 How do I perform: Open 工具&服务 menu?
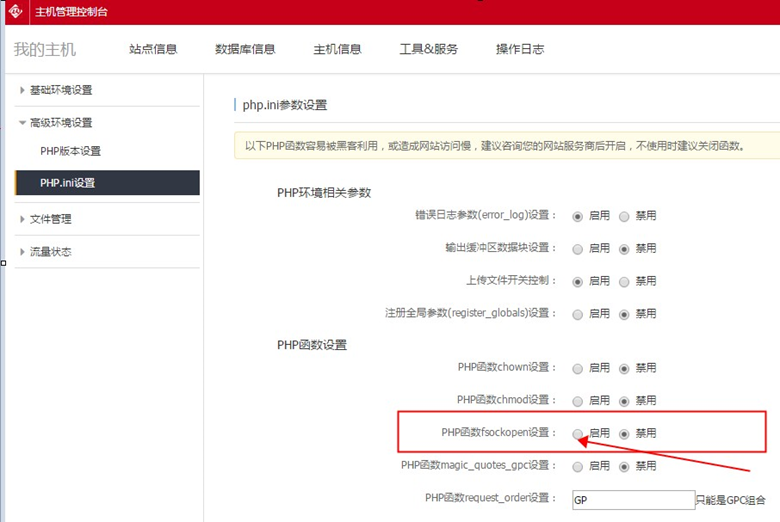[x=428, y=49]
